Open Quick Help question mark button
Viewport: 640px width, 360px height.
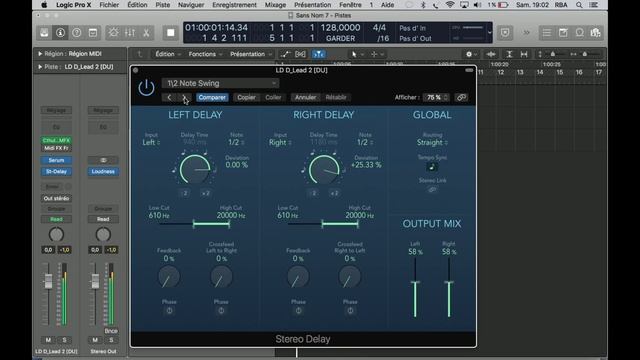pos(77,33)
